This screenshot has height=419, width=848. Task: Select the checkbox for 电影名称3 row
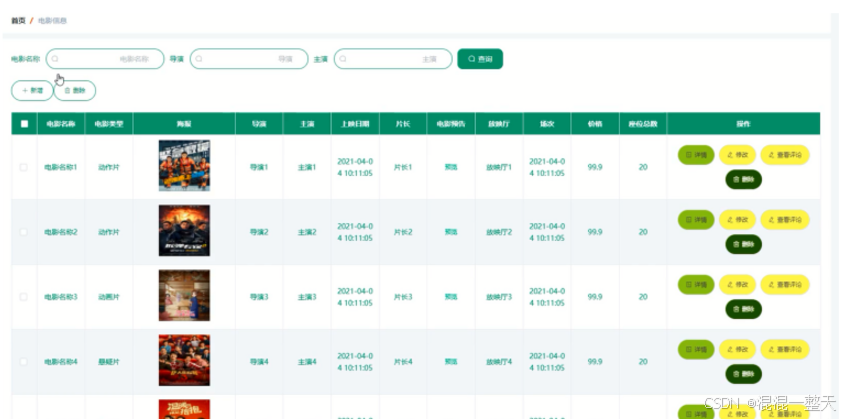pos(23,297)
